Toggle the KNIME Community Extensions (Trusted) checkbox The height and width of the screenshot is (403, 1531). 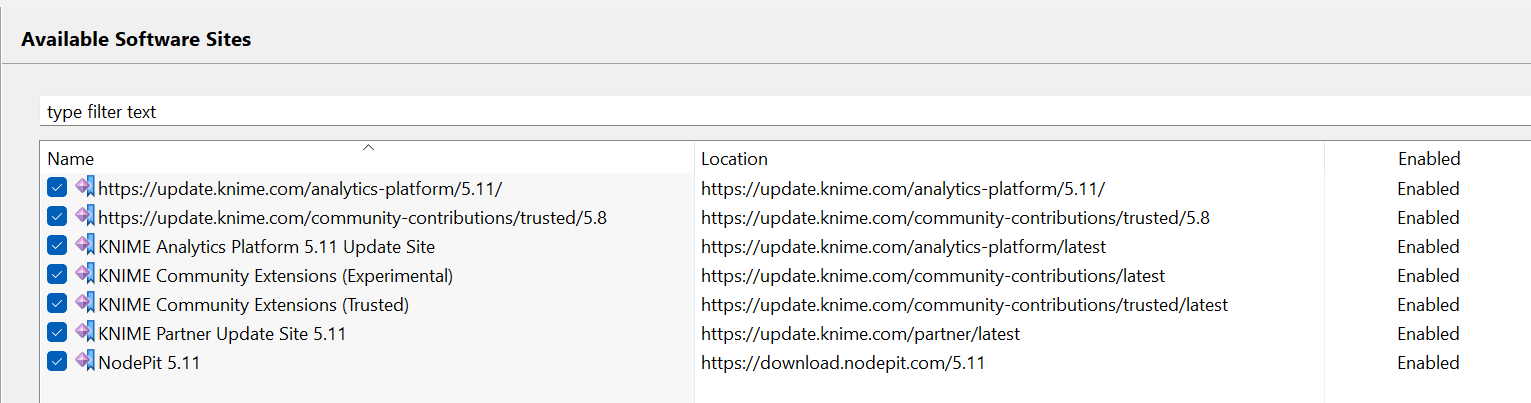pos(57,304)
